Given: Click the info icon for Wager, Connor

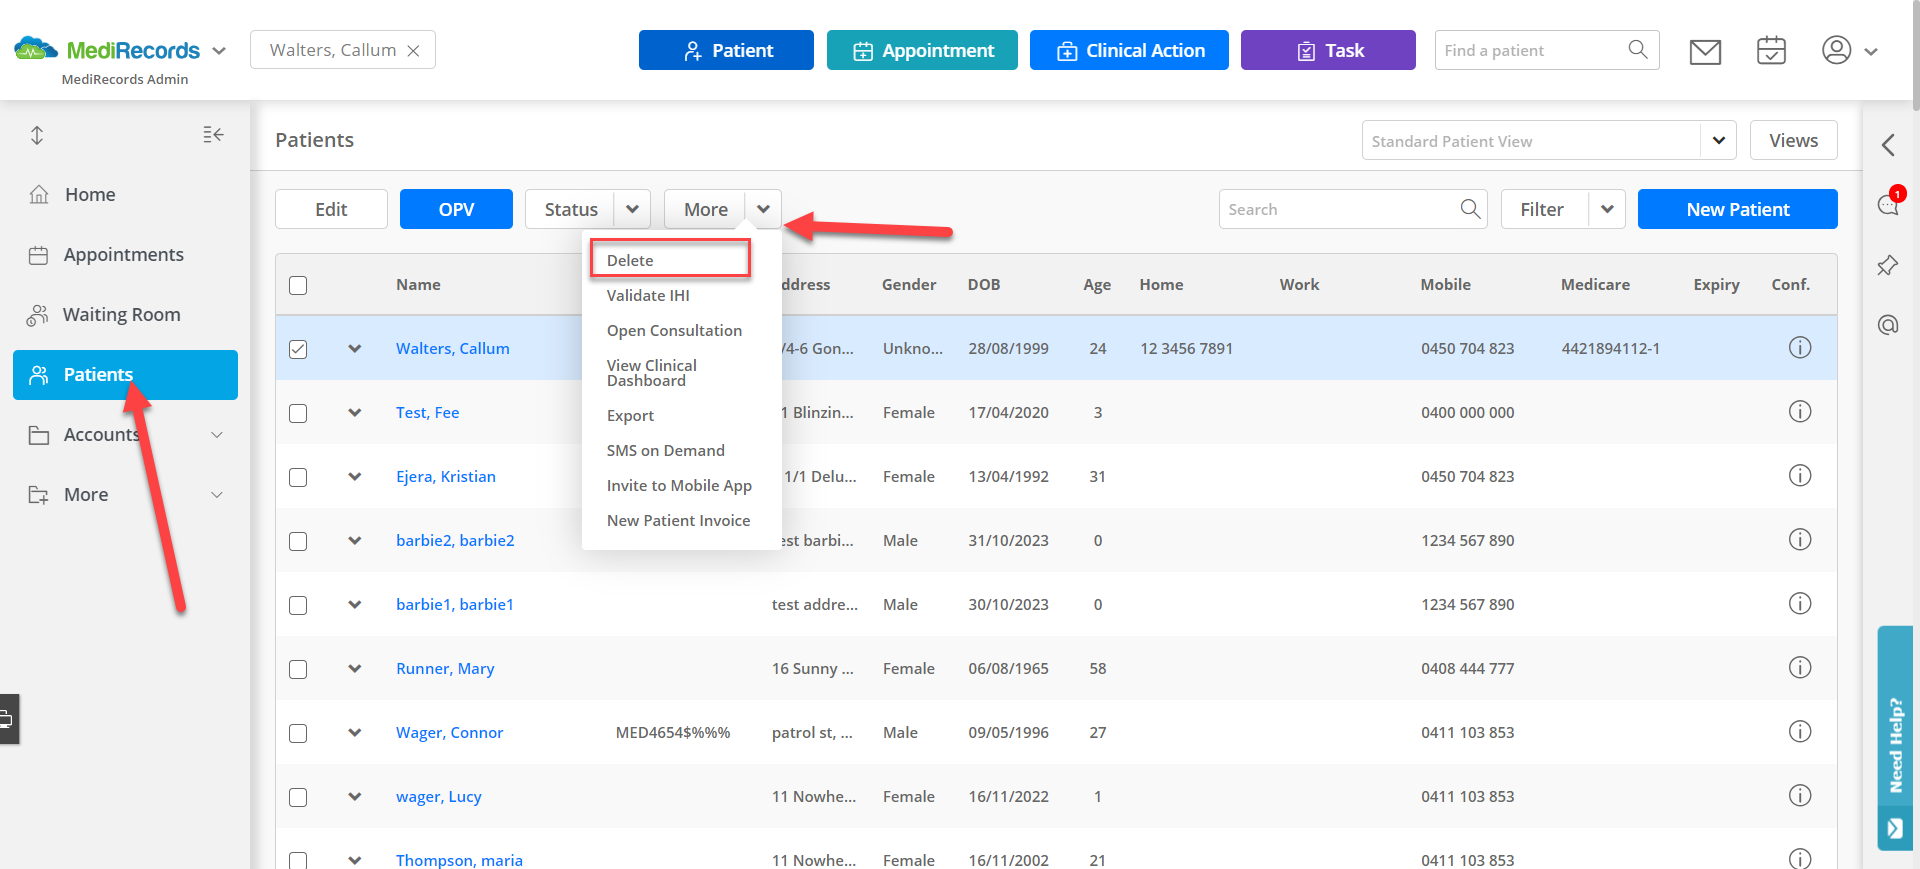Looking at the screenshot, I should point(1800,731).
